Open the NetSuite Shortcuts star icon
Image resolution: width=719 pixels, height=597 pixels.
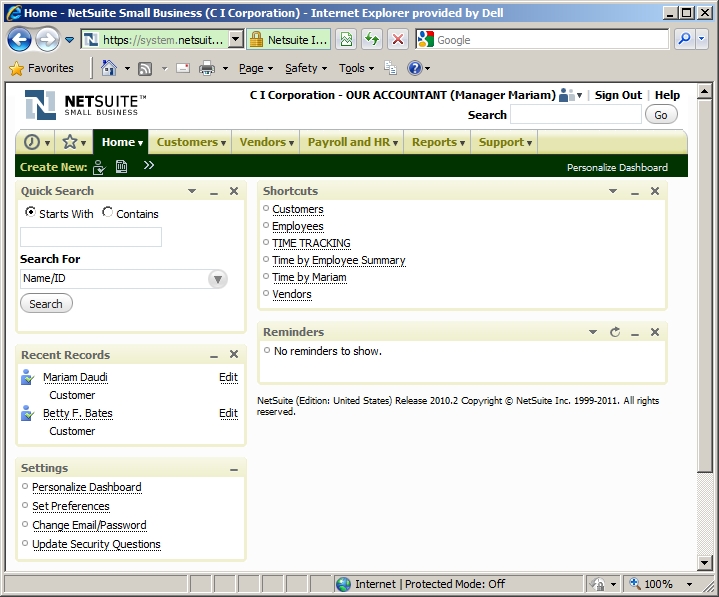70,142
